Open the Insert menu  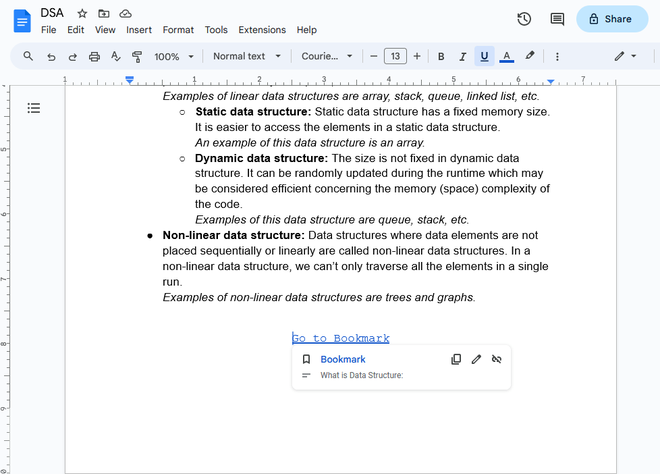coord(139,30)
